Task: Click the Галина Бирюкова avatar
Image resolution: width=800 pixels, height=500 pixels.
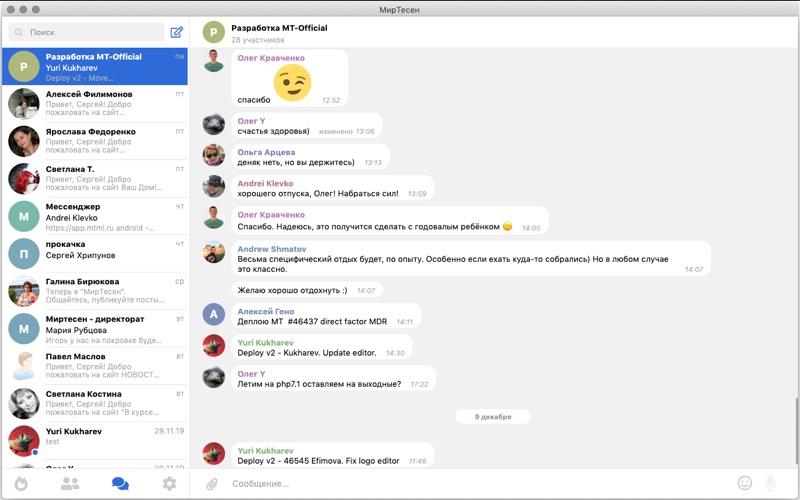Action: click(24, 291)
